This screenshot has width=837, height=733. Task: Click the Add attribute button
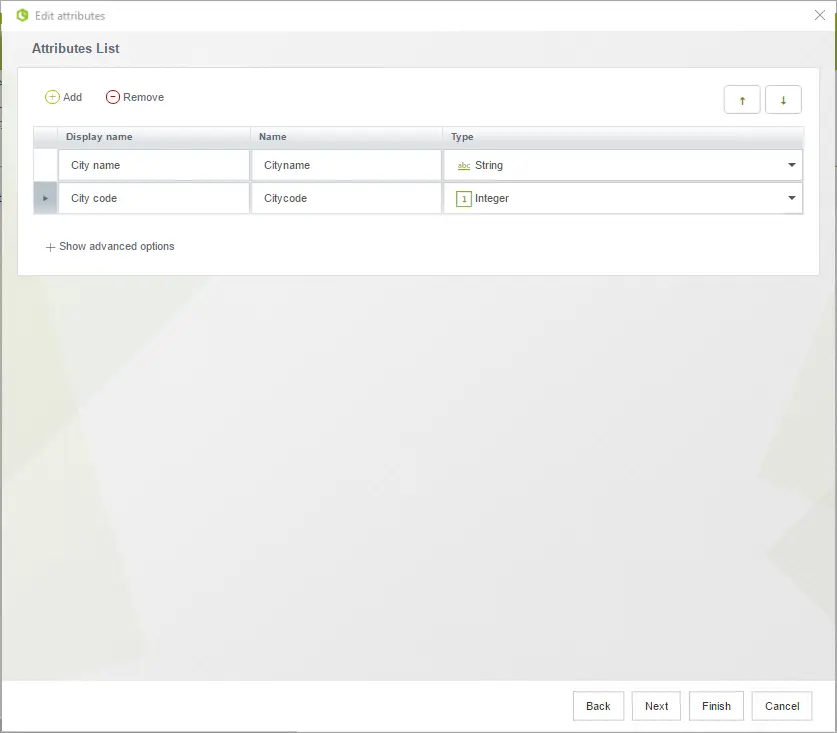pyautogui.click(x=64, y=97)
